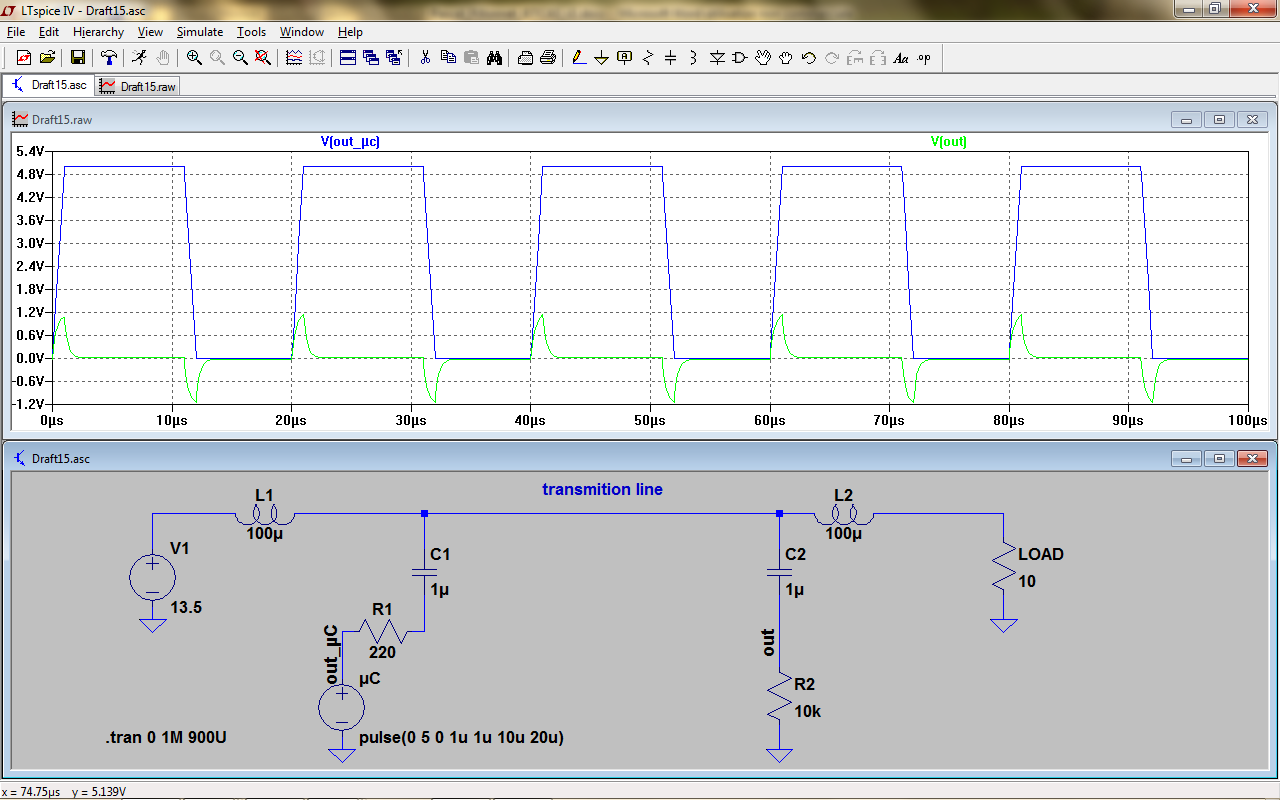The height and width of the screenshot is (800, 1280).
Task: Select the Draw Wire pencil tool
Action: click(578, 58)
